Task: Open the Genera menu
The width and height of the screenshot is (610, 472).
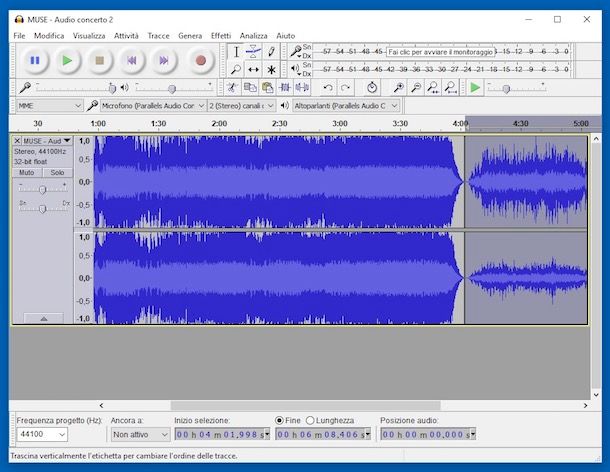Action: [190, 36]
